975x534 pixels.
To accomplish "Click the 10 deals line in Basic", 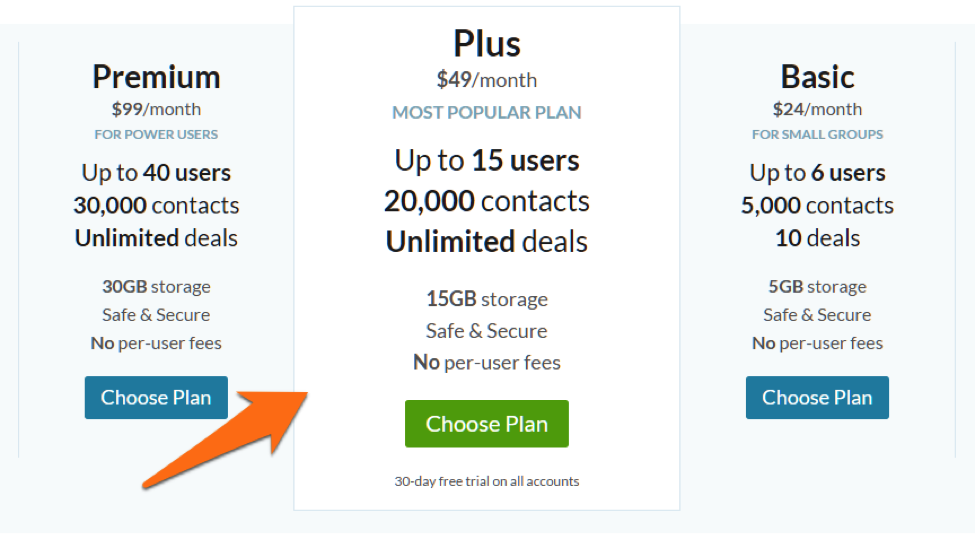I will 817,238.
